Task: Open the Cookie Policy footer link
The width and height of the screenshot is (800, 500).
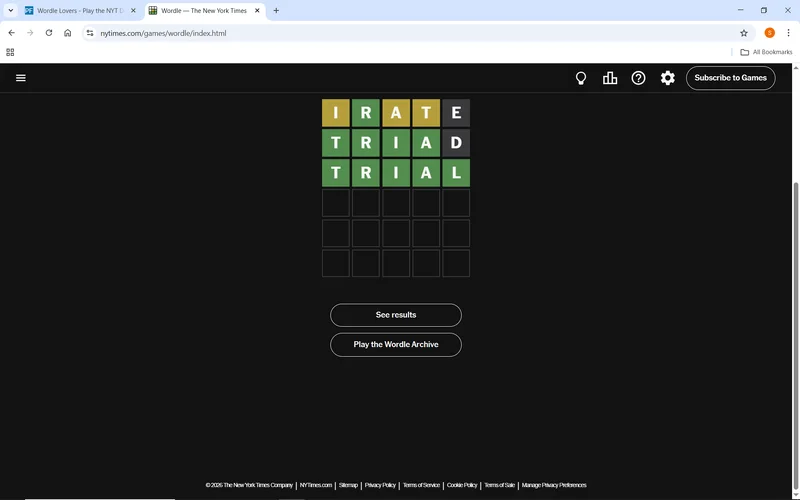Action: 462,485
